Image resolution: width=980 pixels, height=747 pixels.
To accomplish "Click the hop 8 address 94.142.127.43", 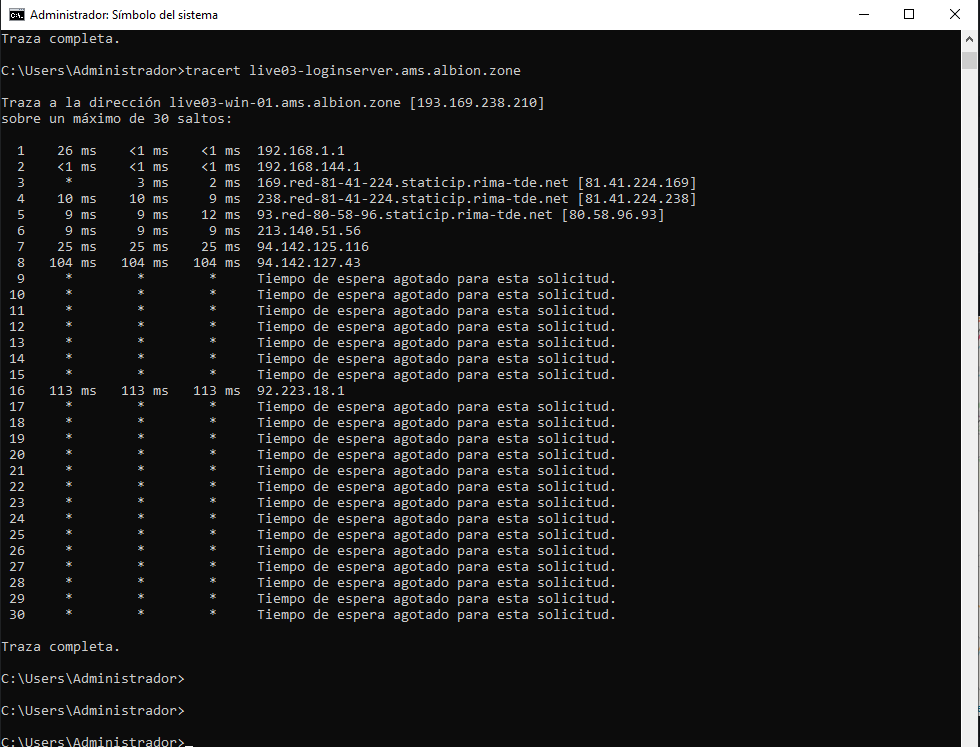I will pyautogui.click(x=309, y=263).
